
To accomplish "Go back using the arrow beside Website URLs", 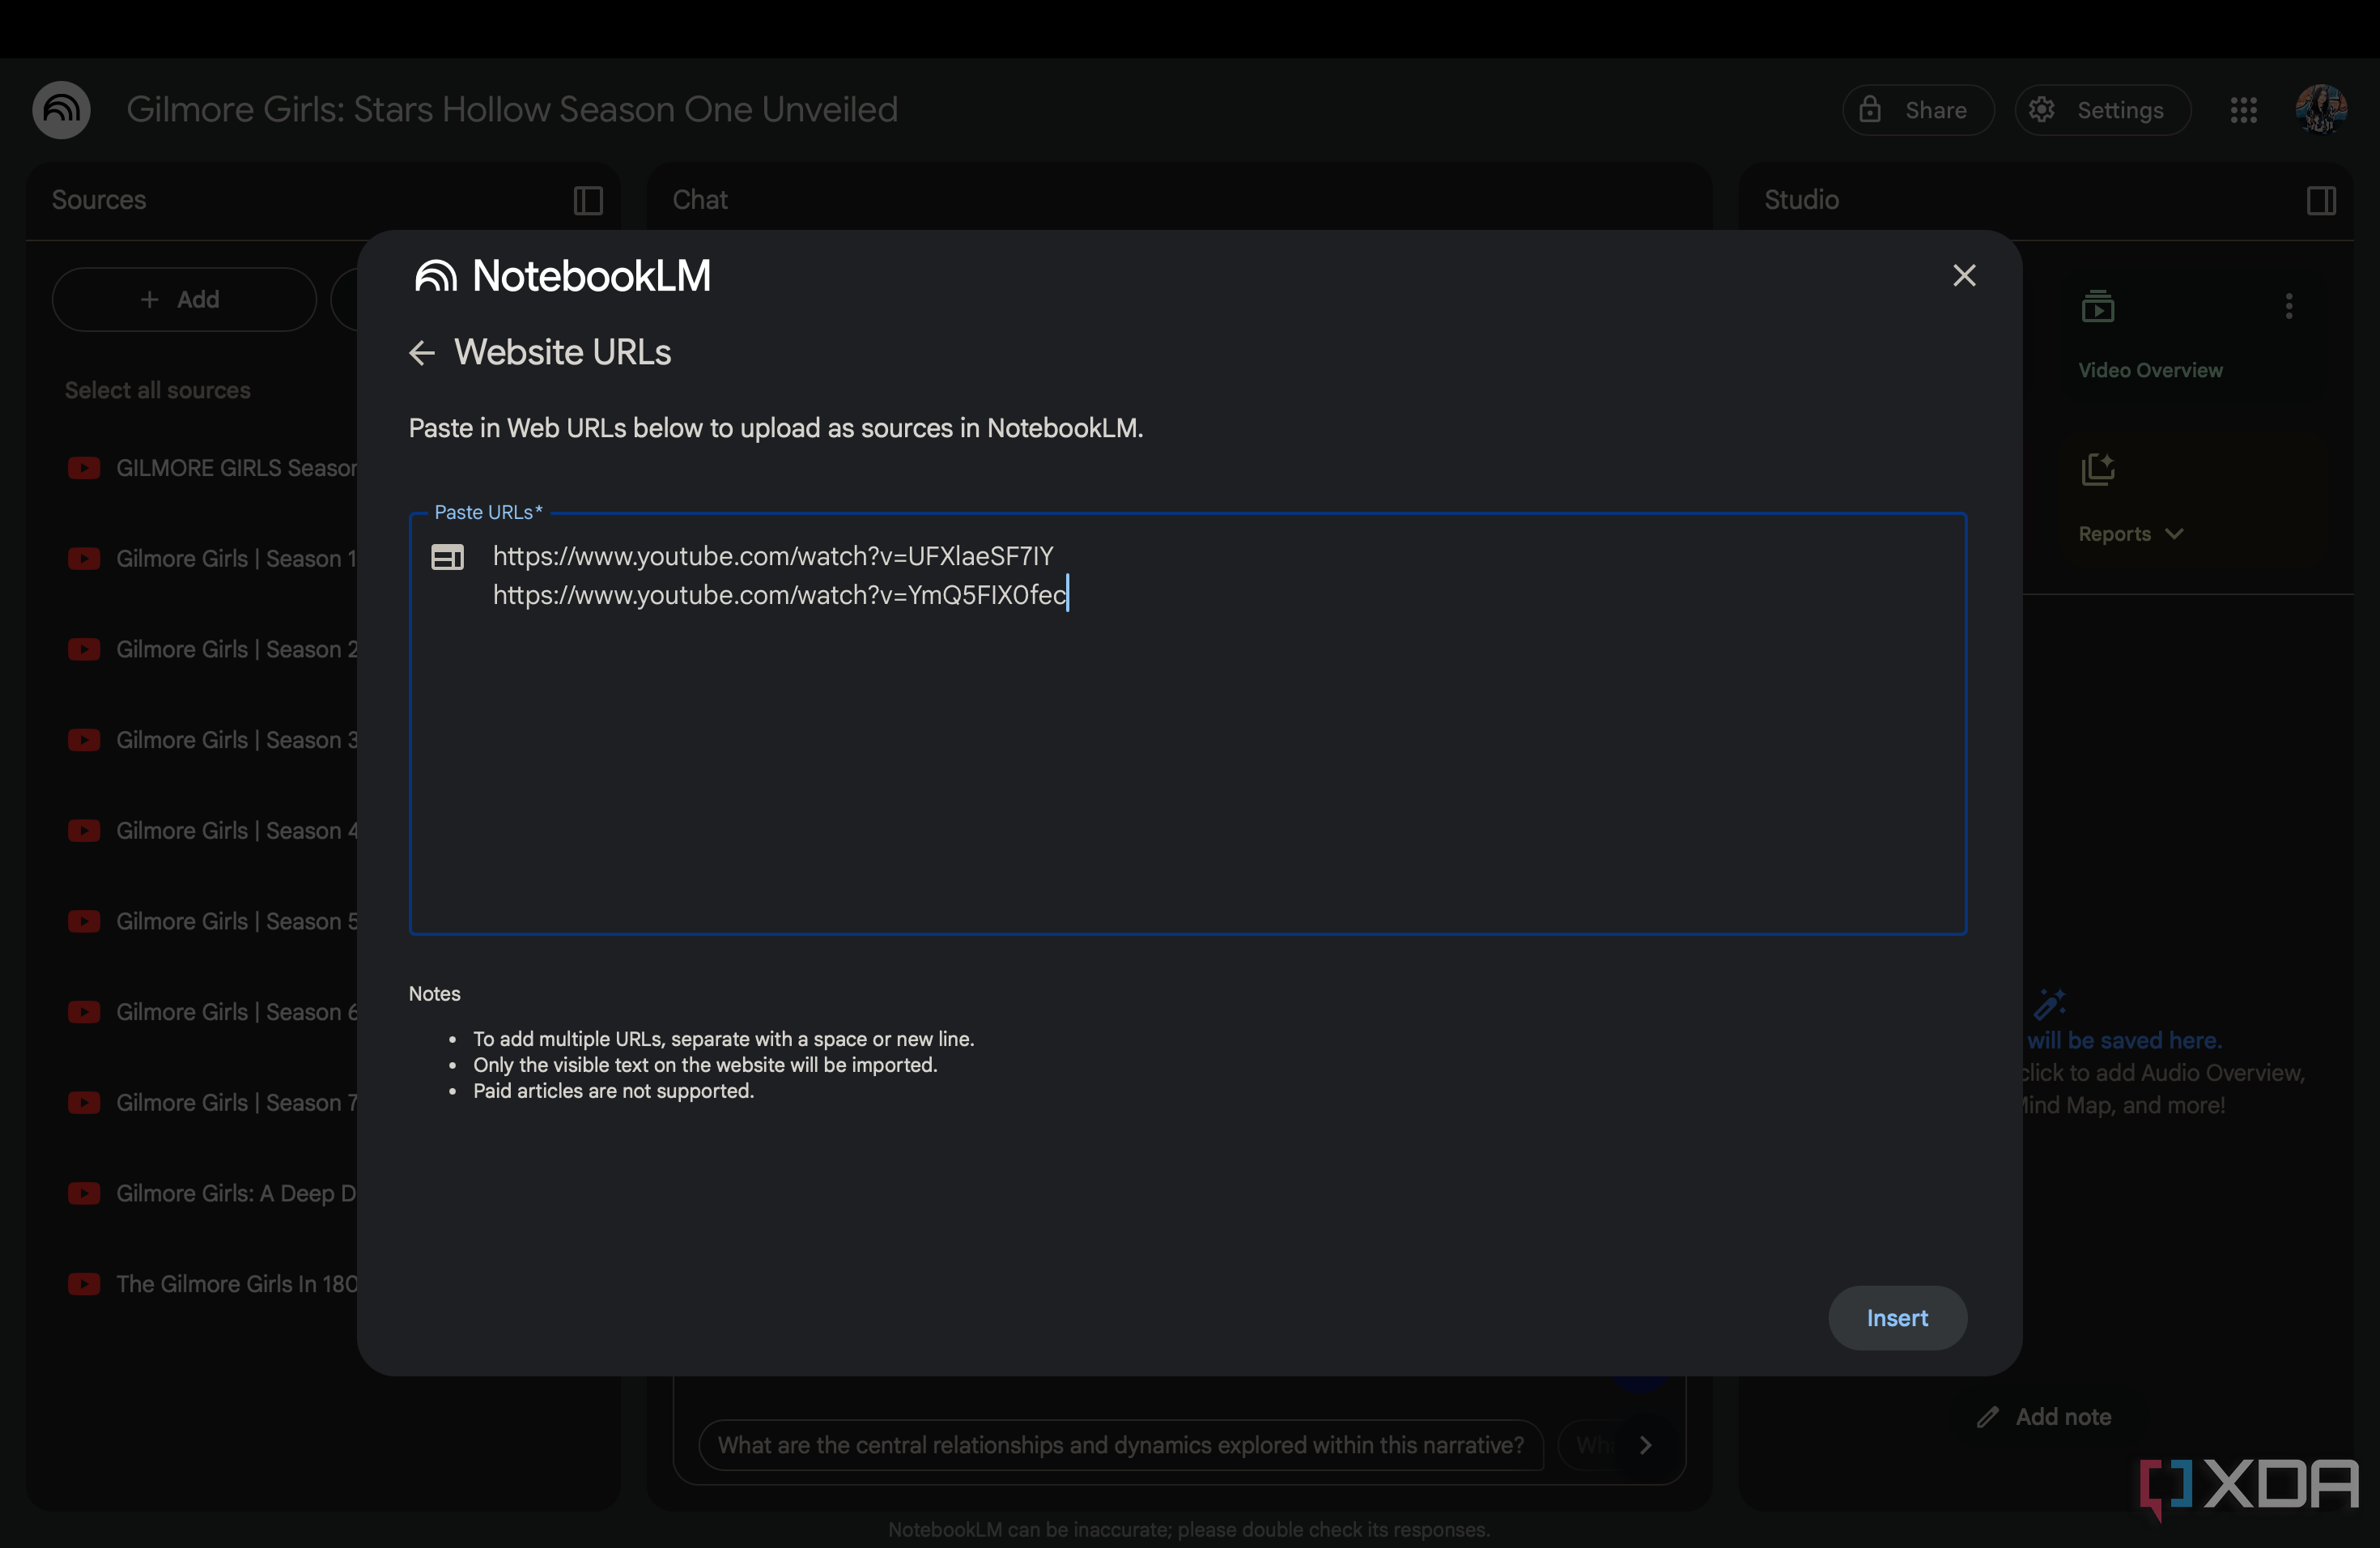I will pos(422,353).
